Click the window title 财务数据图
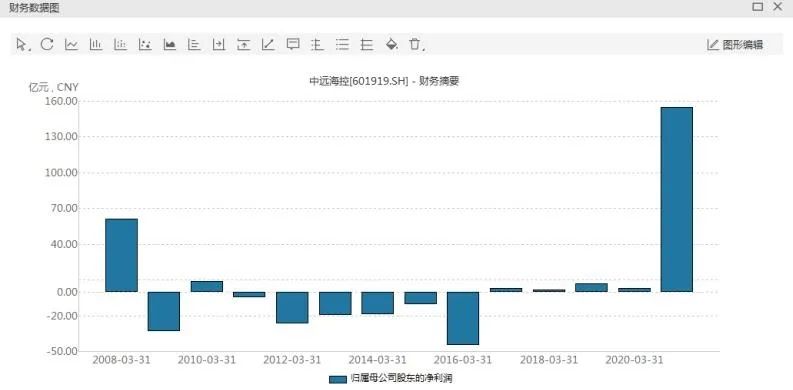 point(34,9)
